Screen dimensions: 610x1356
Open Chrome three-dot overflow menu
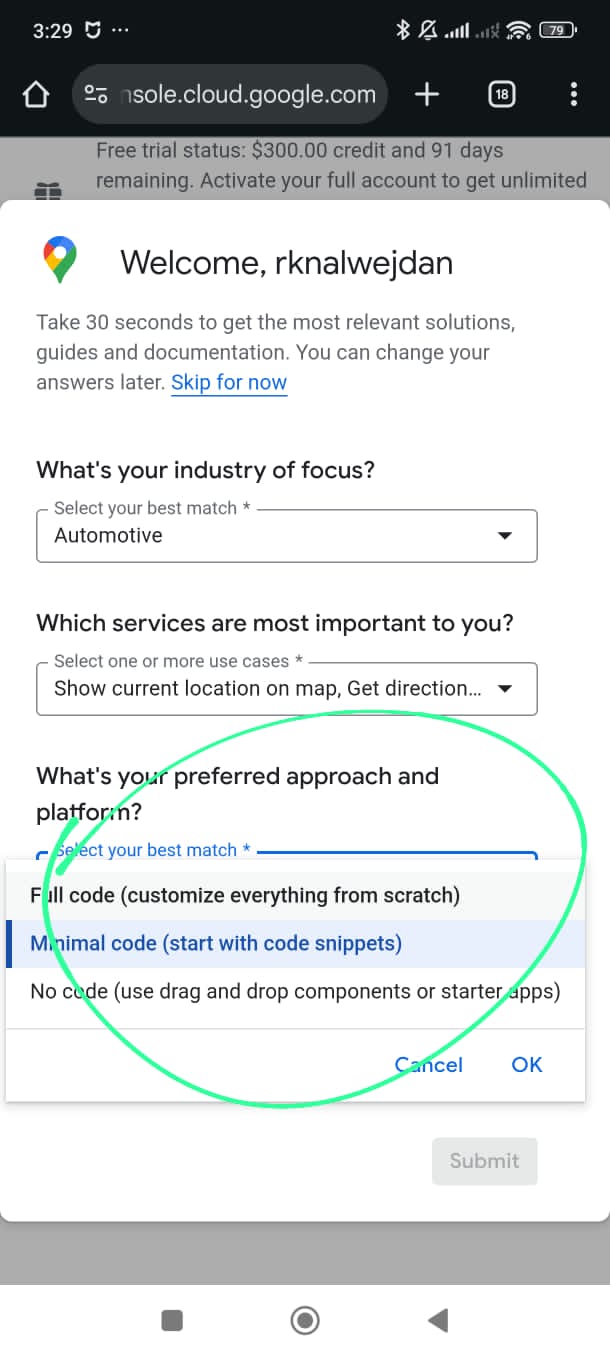[573, 95]
